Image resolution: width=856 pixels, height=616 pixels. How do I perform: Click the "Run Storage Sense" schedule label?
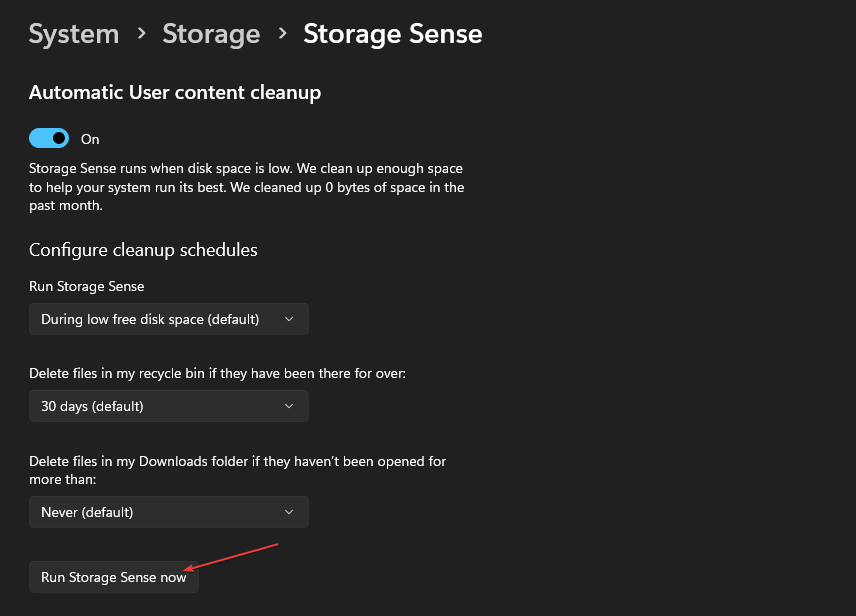point(86,286)
